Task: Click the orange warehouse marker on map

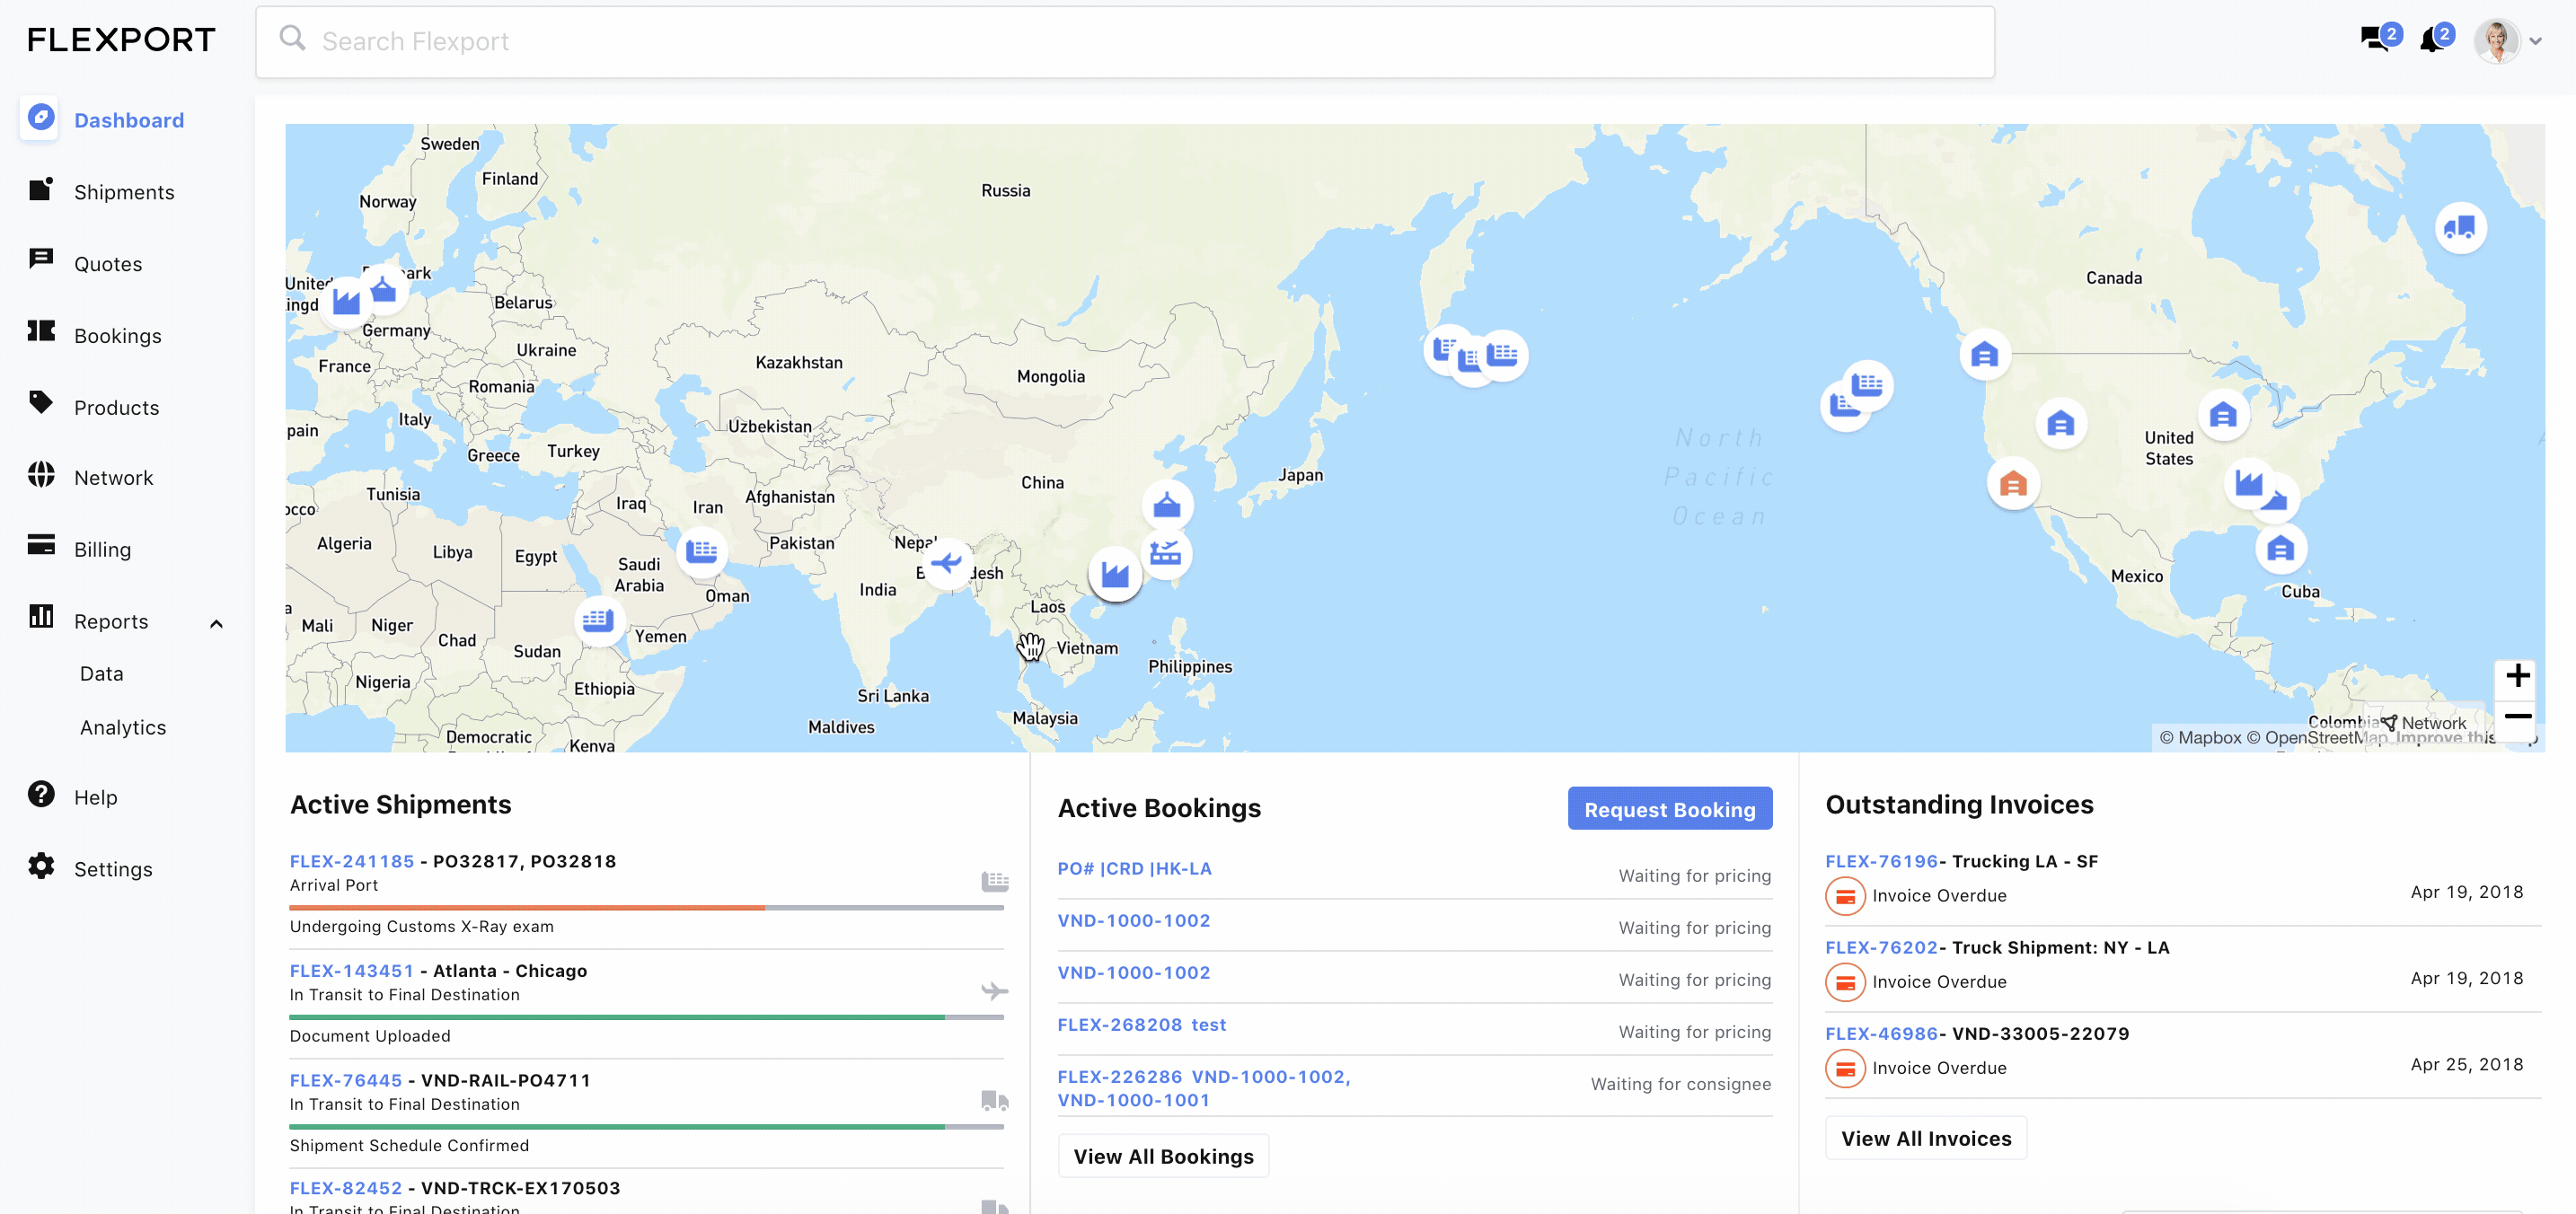Action: [2012, 484]
